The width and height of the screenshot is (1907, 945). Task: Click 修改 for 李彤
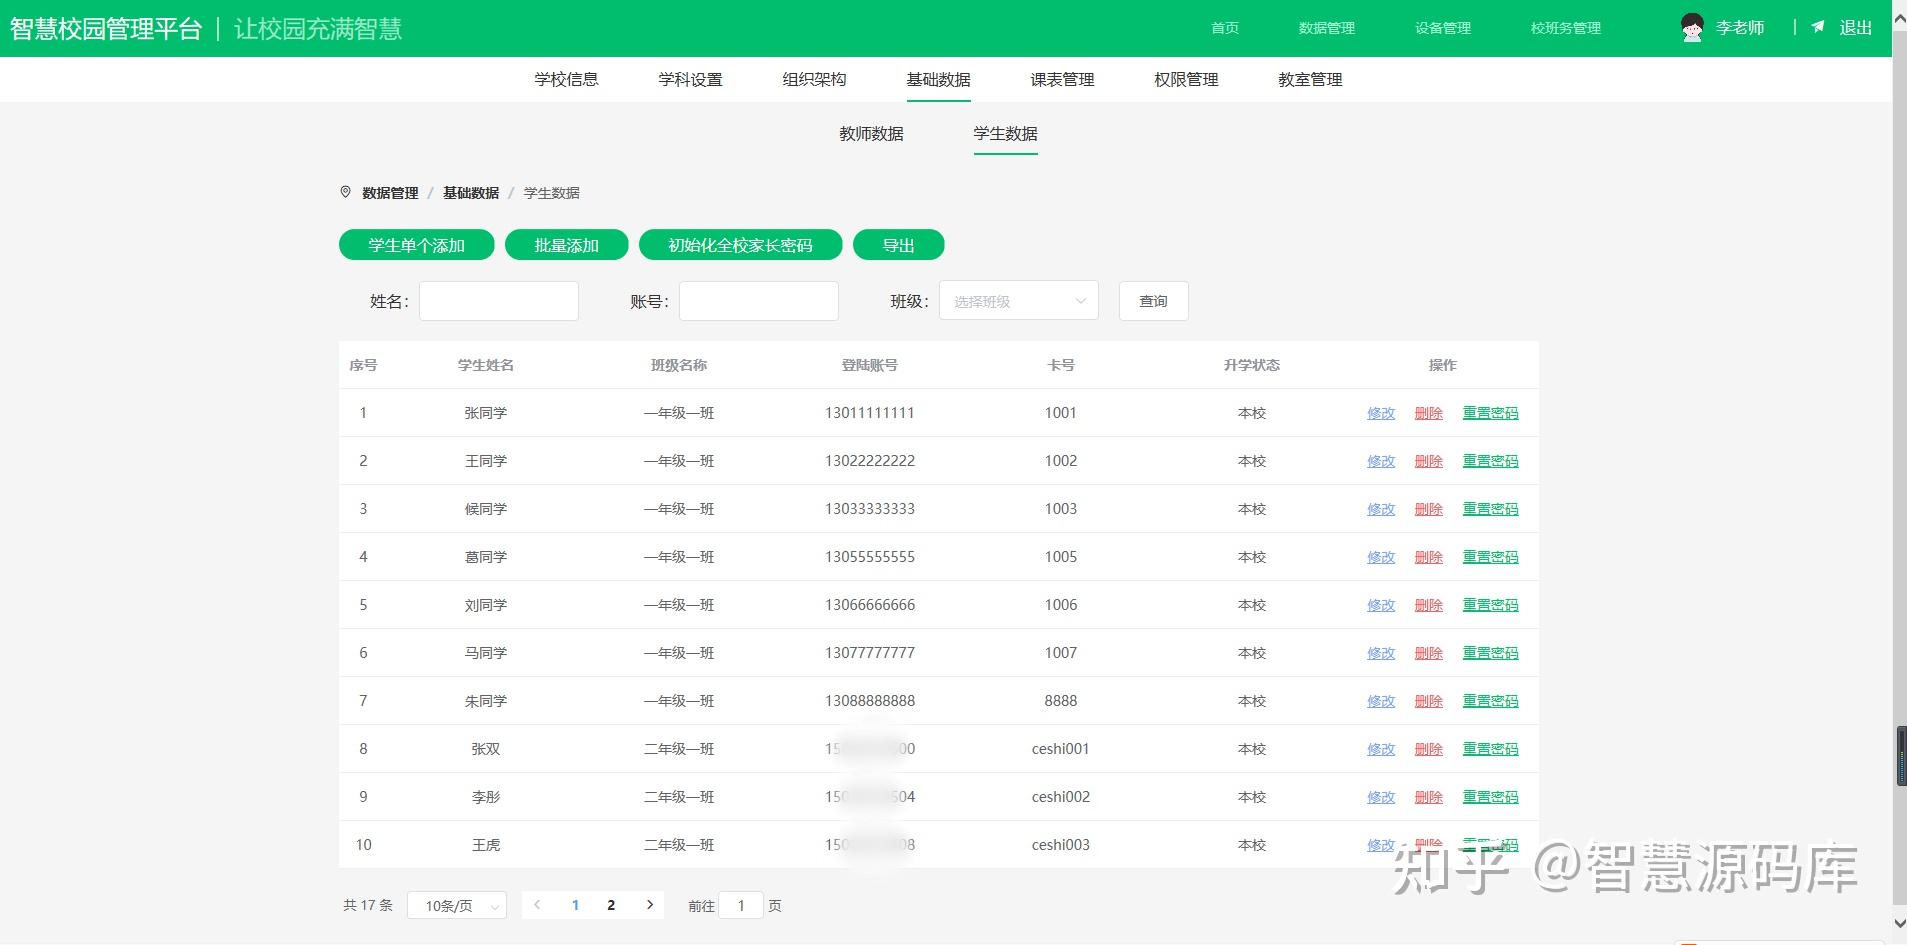(x=1381, y=797)
